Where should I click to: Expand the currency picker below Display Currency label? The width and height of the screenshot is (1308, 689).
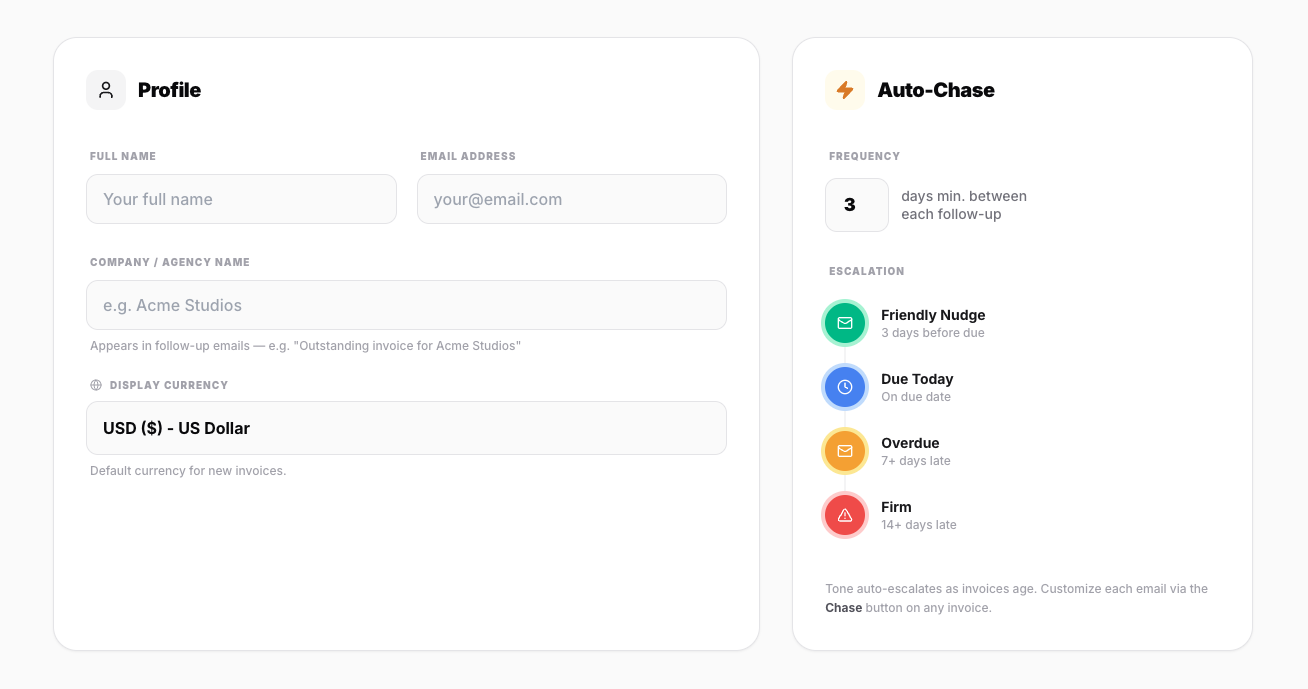point(406,428)
